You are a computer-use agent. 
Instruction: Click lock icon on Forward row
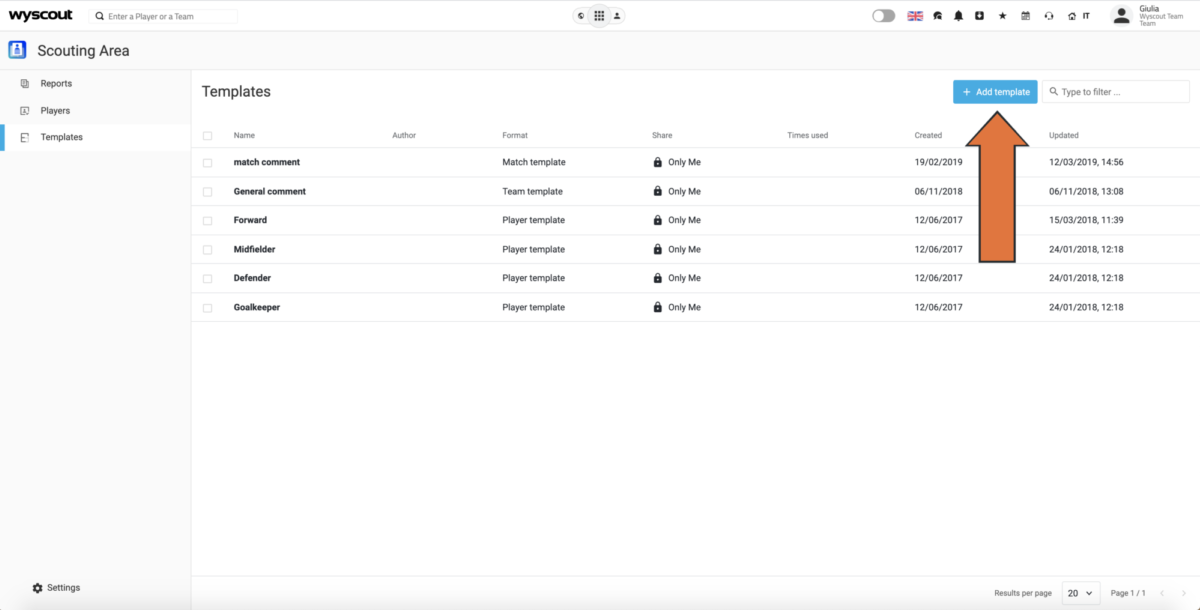[657, 220]
